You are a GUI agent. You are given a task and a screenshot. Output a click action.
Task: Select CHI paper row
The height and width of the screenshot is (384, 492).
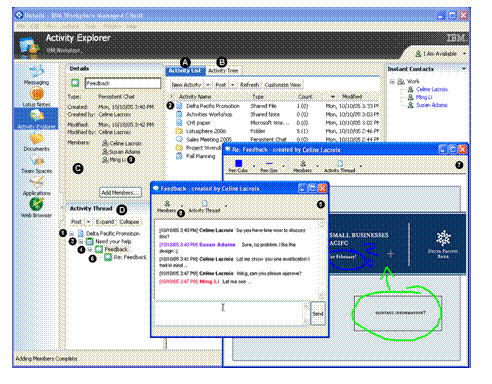click(277, 123)
